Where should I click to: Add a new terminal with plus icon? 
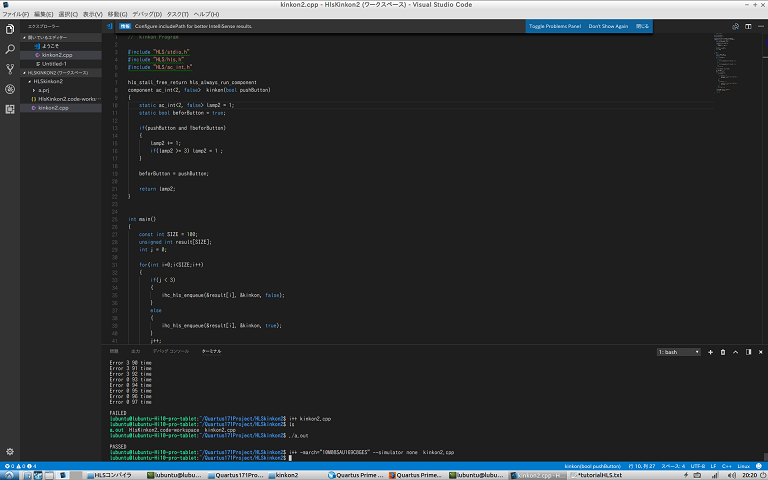pyautogui.click(x=710, y=352)
